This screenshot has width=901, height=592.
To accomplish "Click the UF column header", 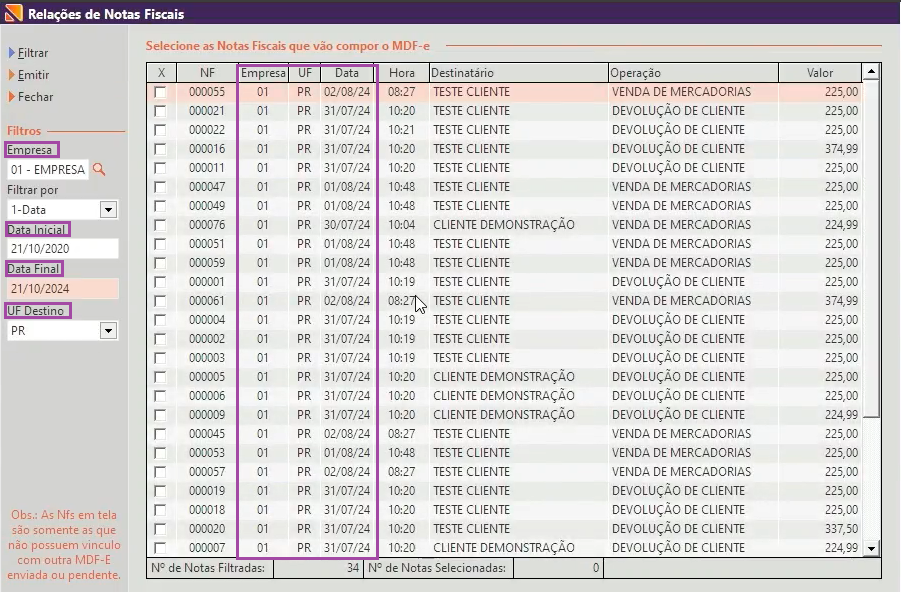I will coord(305,73).
